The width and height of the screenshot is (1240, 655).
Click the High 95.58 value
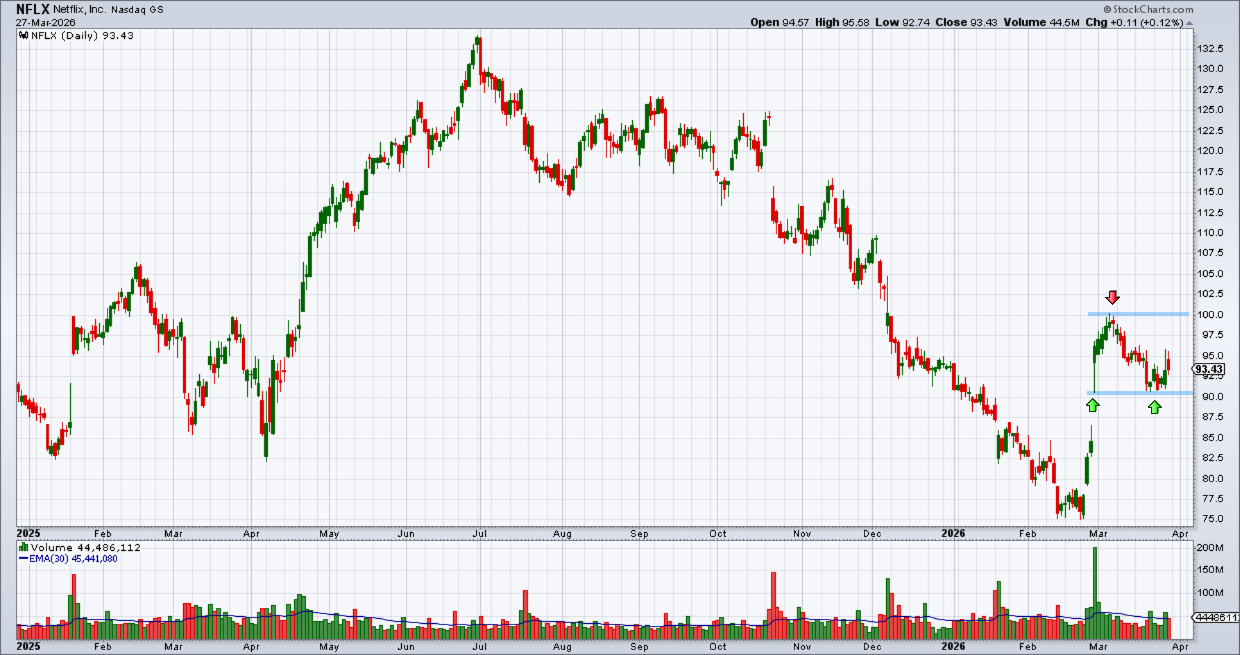point(843,22)
